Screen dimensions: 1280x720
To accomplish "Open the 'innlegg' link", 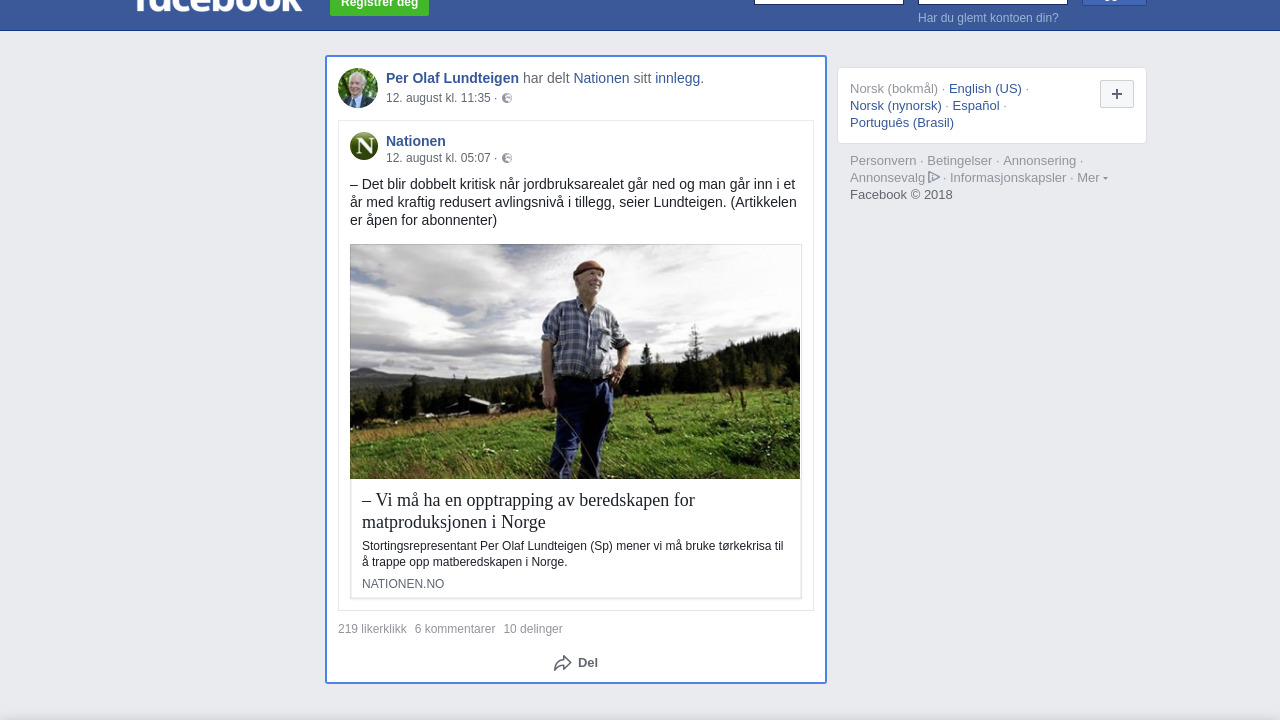I will click(x=677, y=78).
